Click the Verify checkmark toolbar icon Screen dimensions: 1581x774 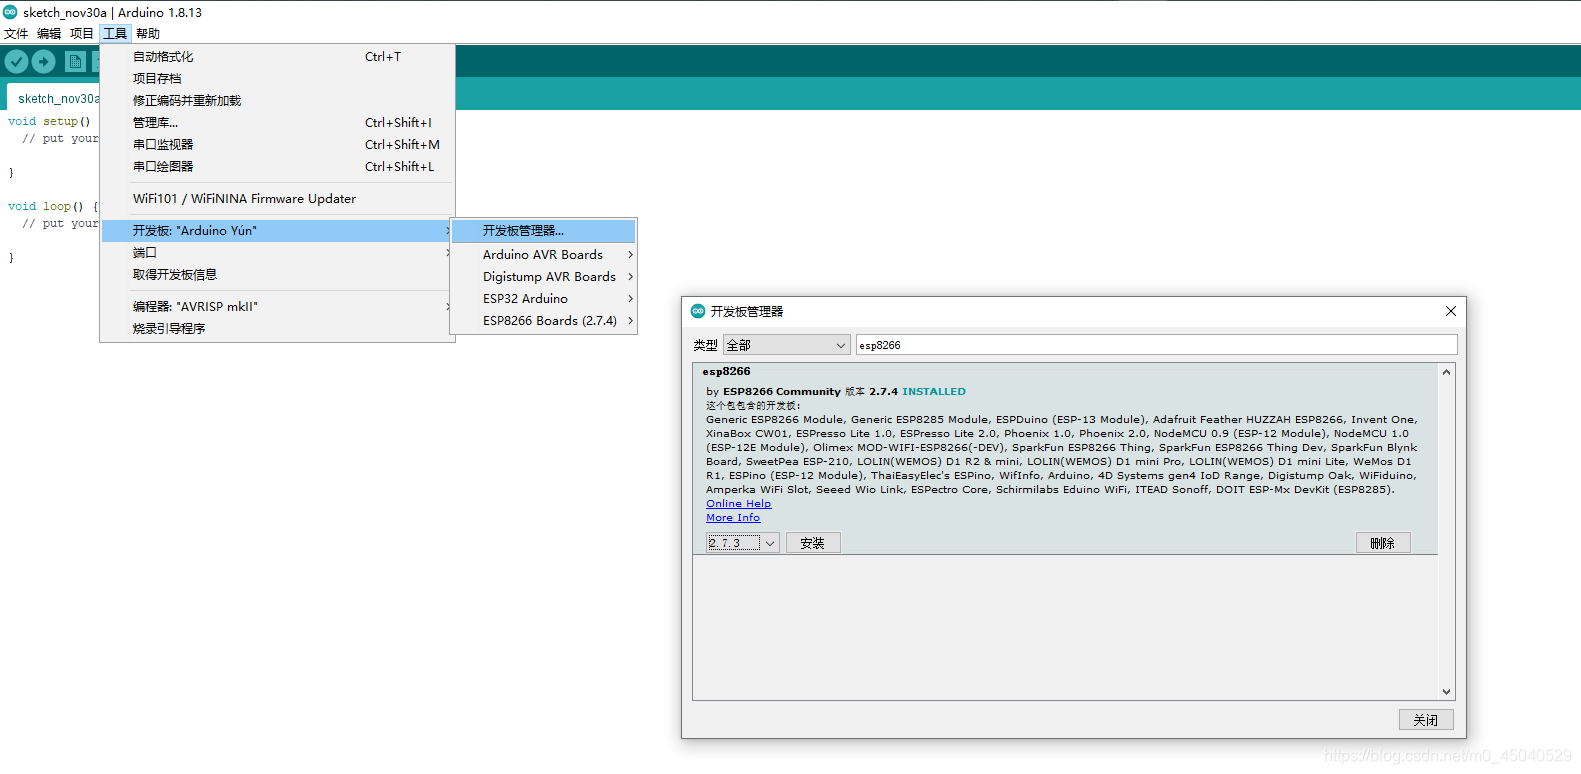click(x=16, y=62)
